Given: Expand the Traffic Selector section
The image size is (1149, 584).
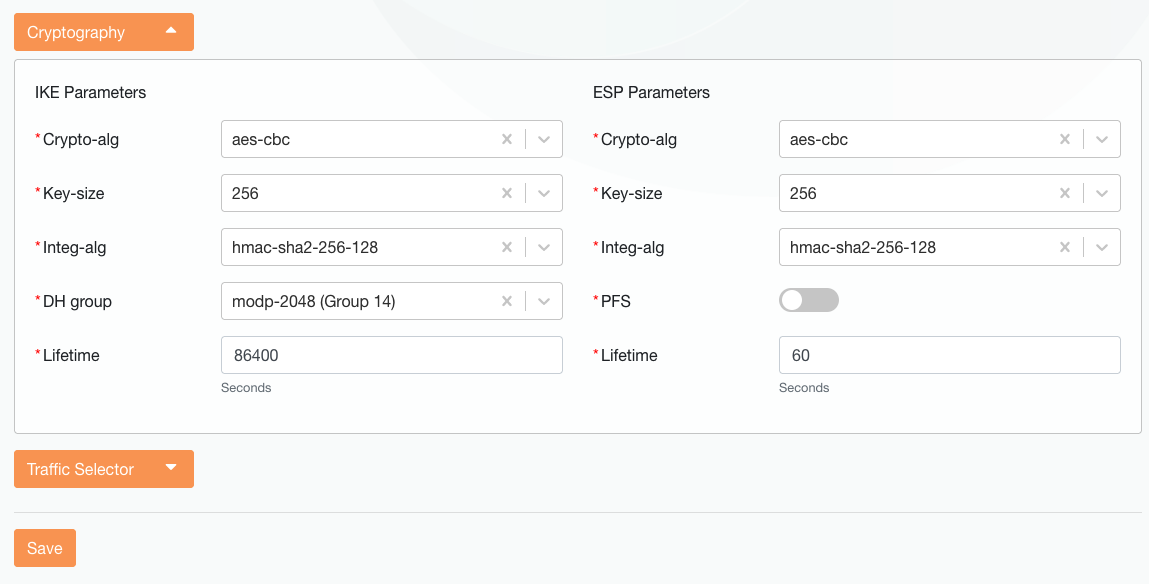Looking at the screenshot, I should click(103, 469).
